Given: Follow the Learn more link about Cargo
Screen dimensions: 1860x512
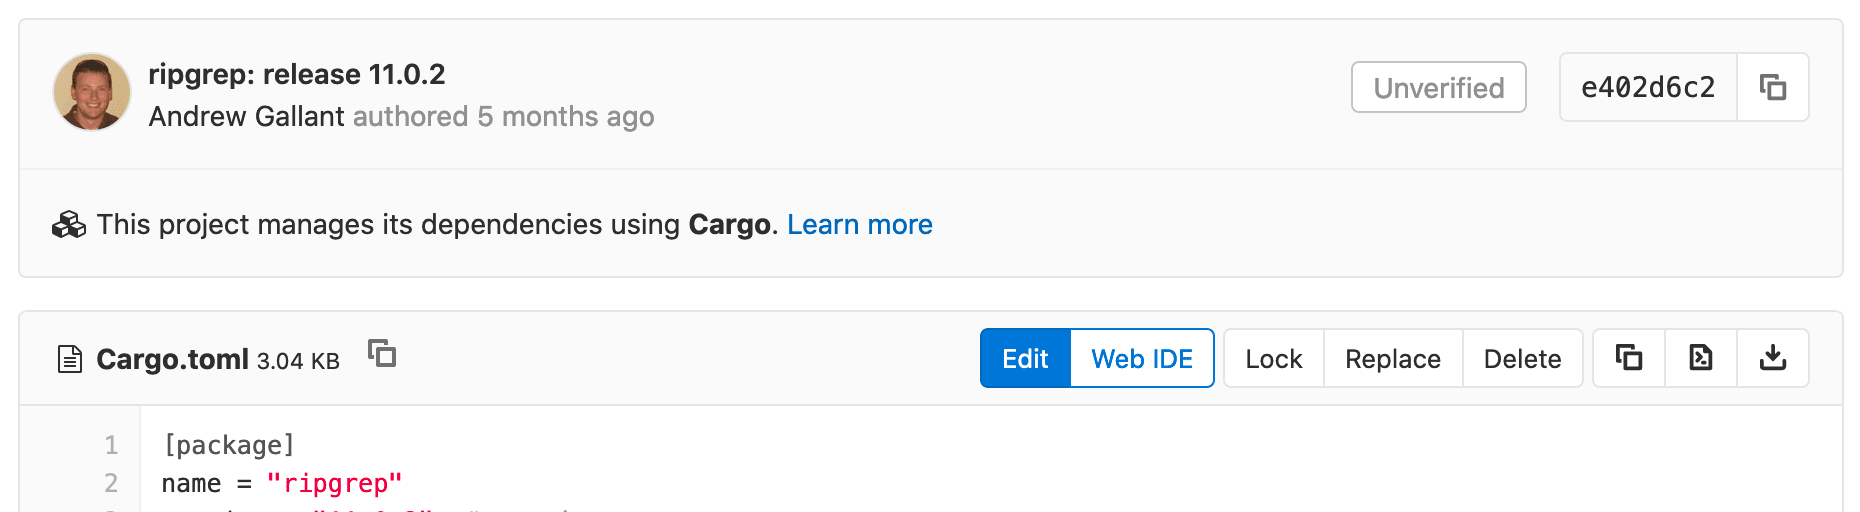Looking at the screenshot, I should click(x=859, y=225).
